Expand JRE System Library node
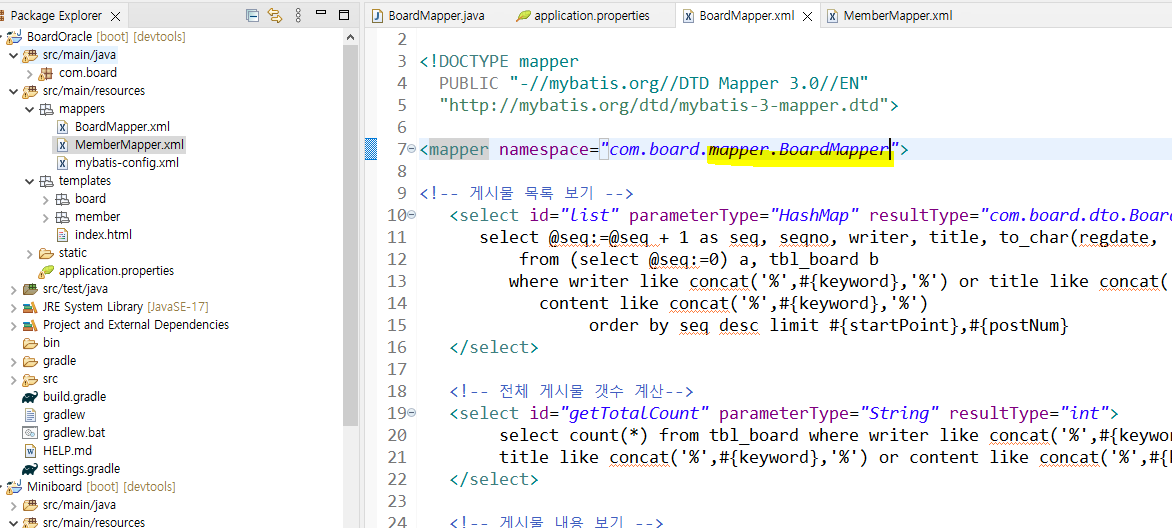 click(13, 307)
